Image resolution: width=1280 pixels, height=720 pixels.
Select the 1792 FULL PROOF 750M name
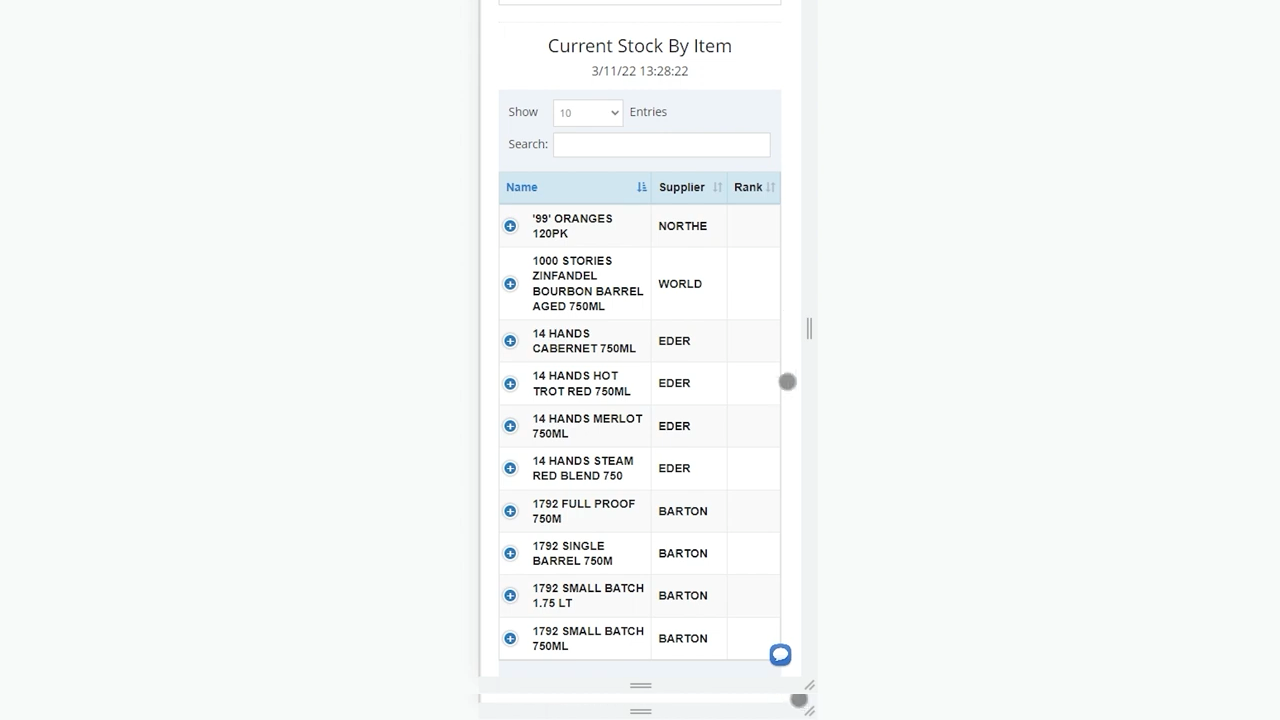583,511
